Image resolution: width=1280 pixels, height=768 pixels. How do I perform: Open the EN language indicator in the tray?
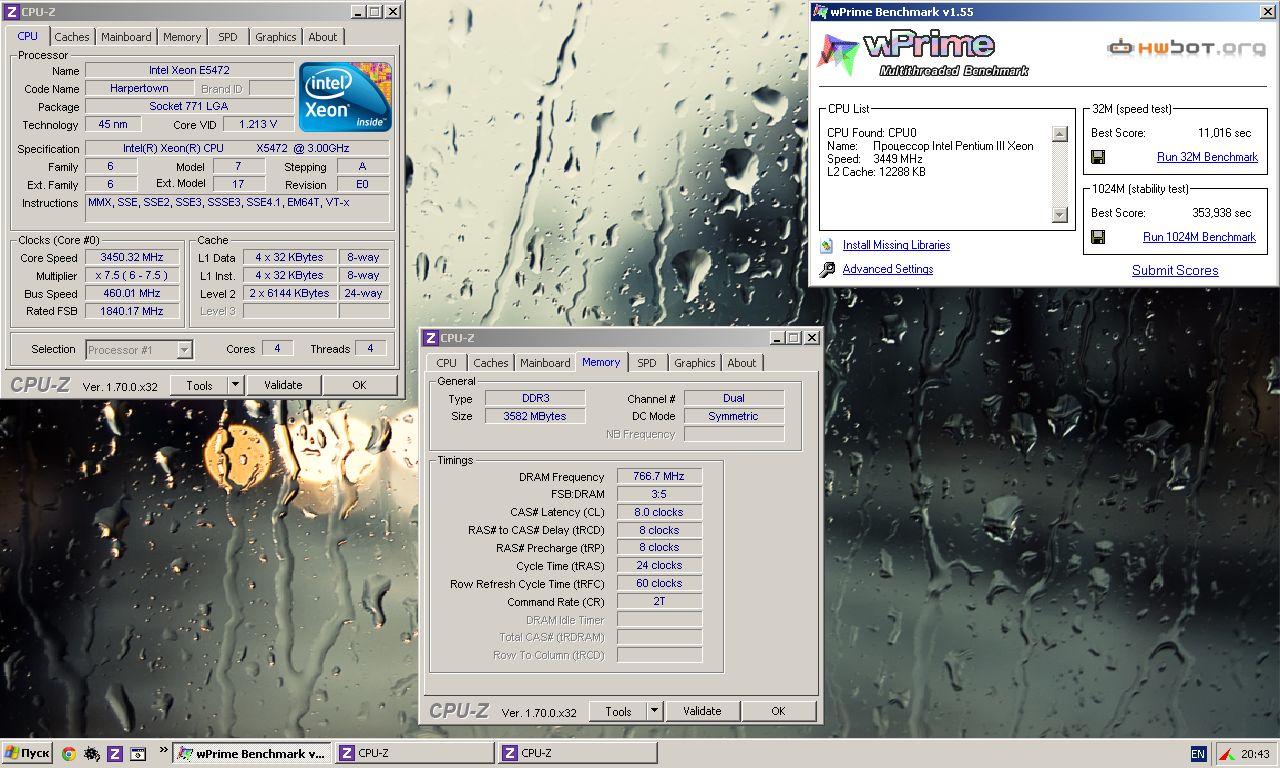tap(1198, 754)
